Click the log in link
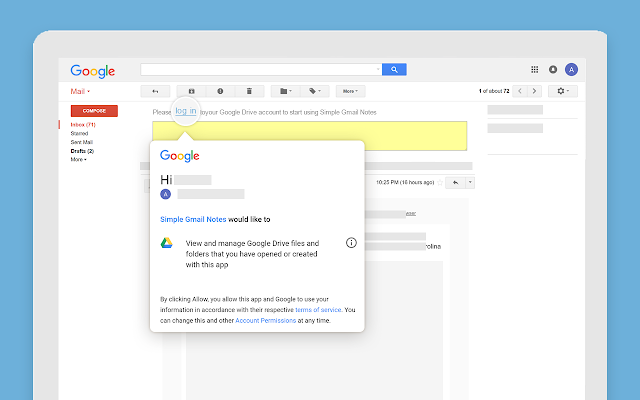Screen dimensions: 640x400 click(186, 111)
